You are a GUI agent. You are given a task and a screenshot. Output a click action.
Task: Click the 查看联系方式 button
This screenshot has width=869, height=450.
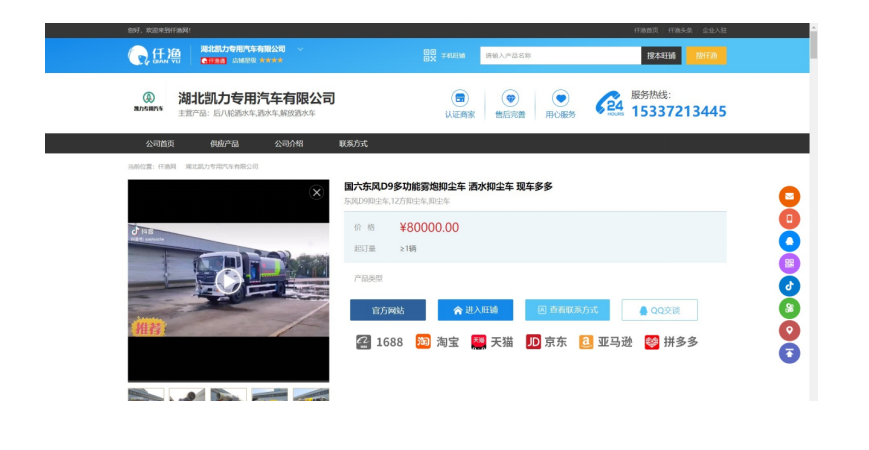click(568, 310)
